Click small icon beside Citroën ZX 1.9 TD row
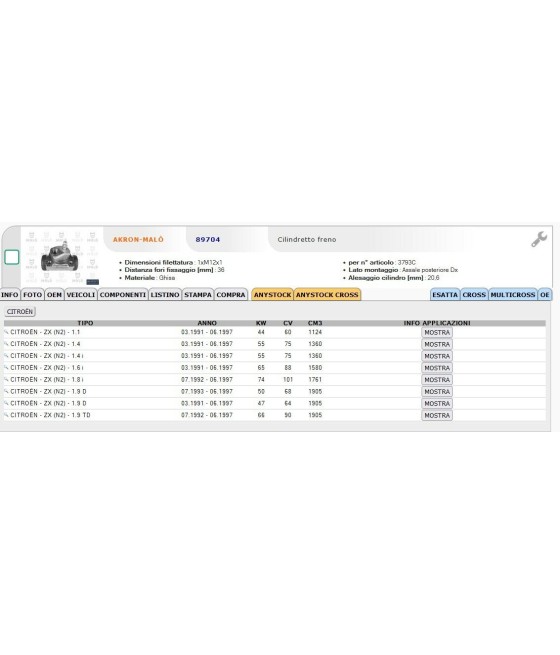This screenshot has width=560, height=655. [6, 415]
